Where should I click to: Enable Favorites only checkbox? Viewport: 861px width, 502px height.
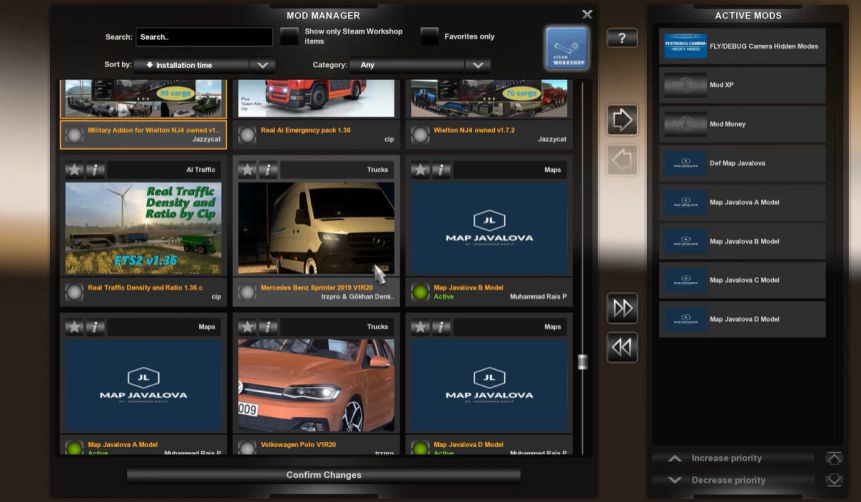429,36
